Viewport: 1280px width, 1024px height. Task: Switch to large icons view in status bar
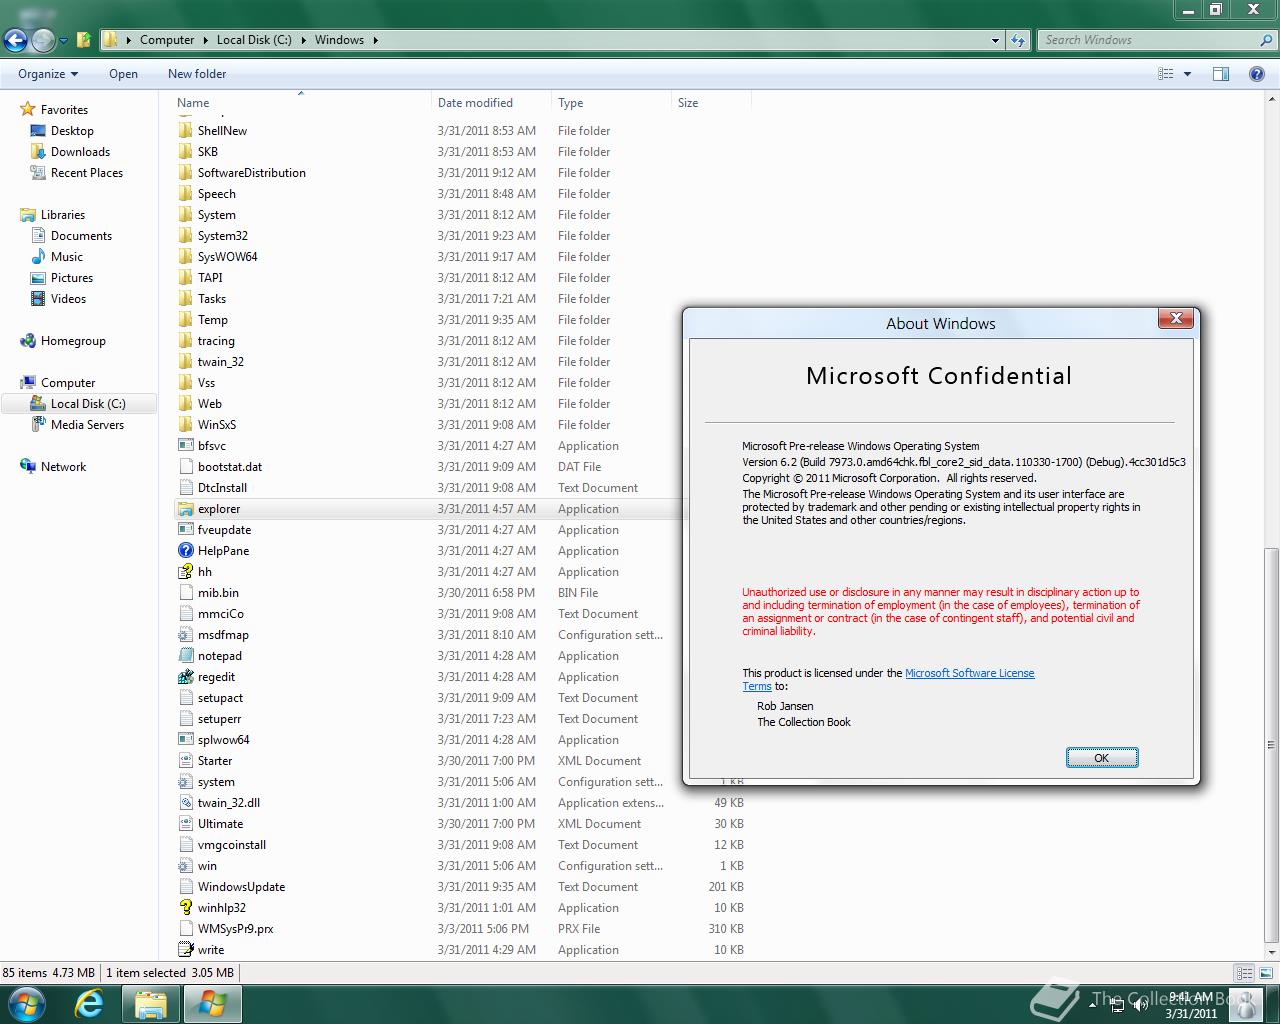click(x=1266, y=972)
